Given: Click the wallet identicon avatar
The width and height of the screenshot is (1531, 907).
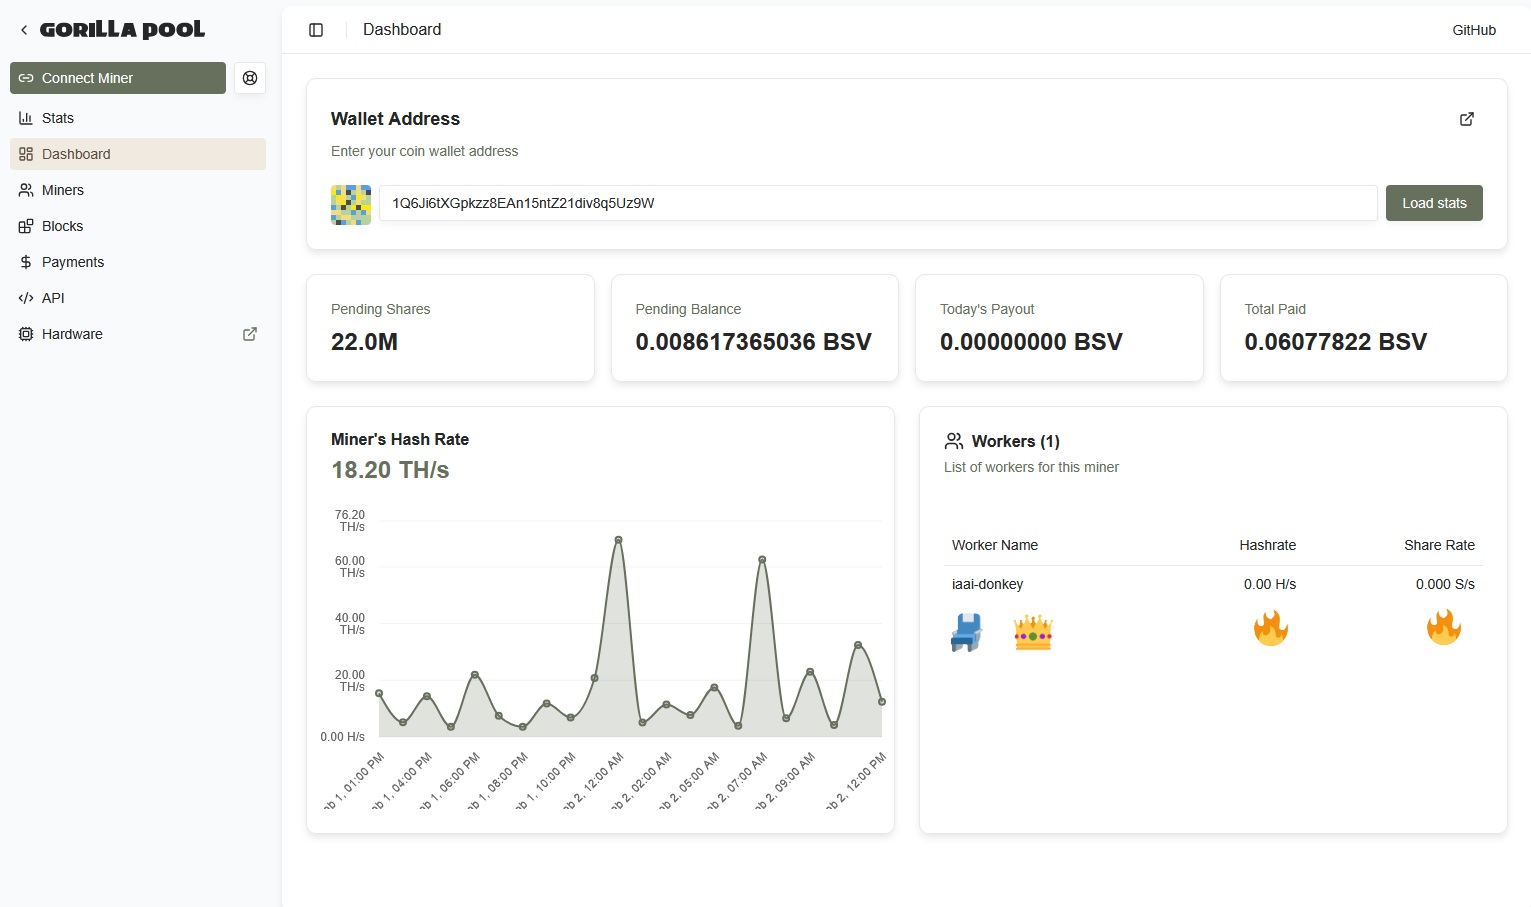Looking at the screenshot, I should pyautogui.click(x=351, y=204).
